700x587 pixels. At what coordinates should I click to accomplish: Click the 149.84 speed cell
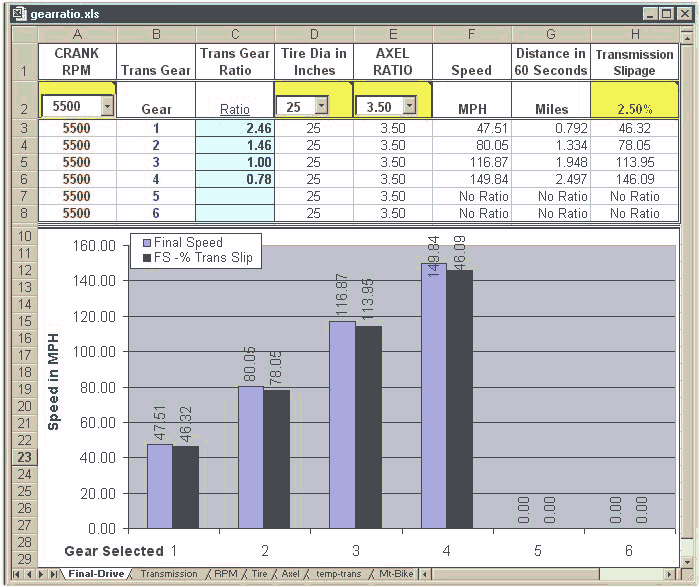tap(472, 179)
